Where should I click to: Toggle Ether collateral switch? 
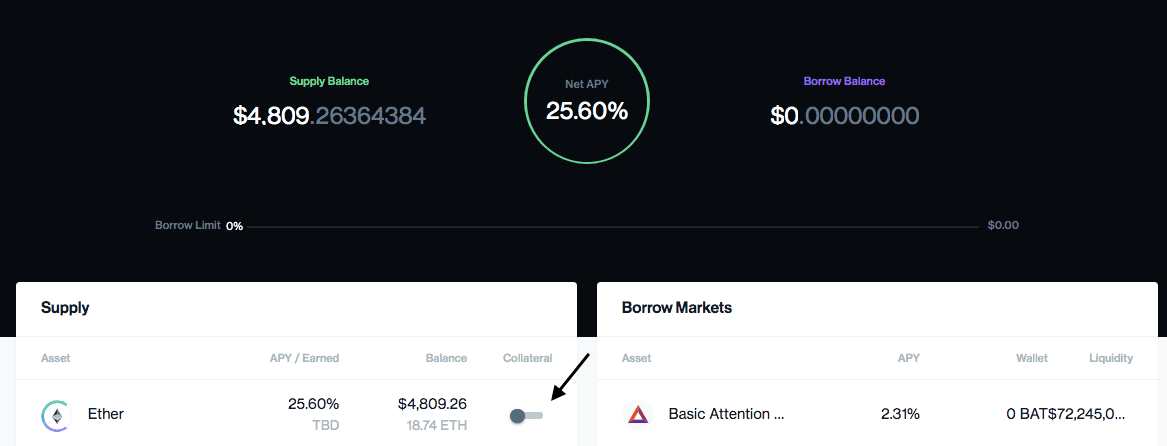click(x=526, y=415)
